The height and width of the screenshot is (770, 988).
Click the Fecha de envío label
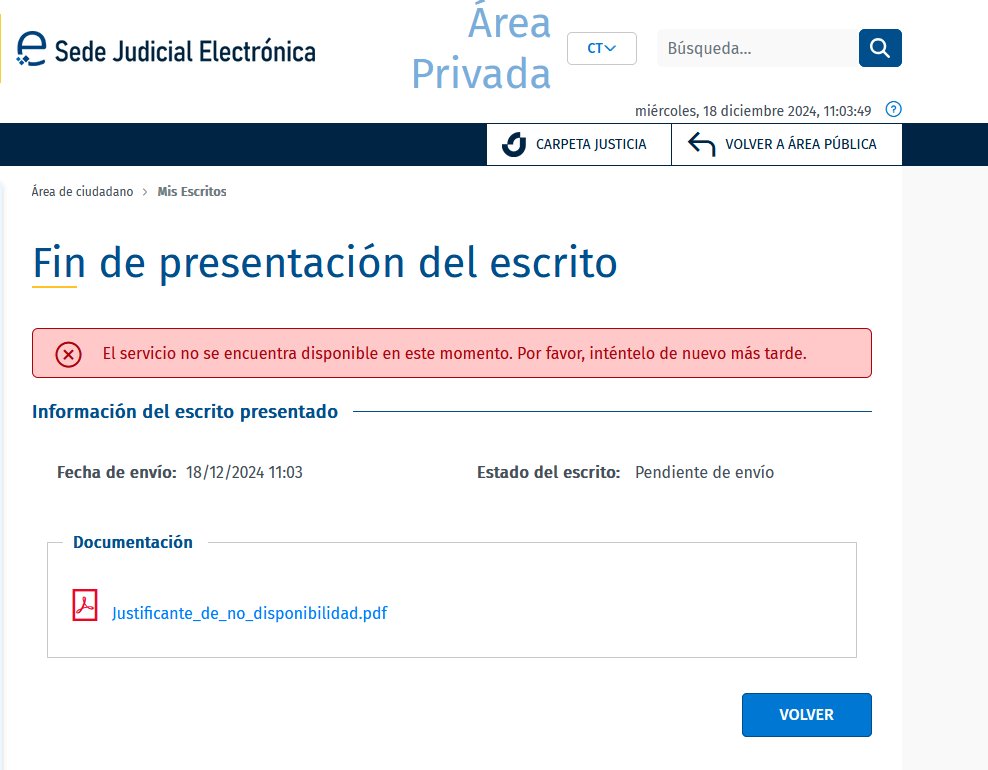click(117, 473)
